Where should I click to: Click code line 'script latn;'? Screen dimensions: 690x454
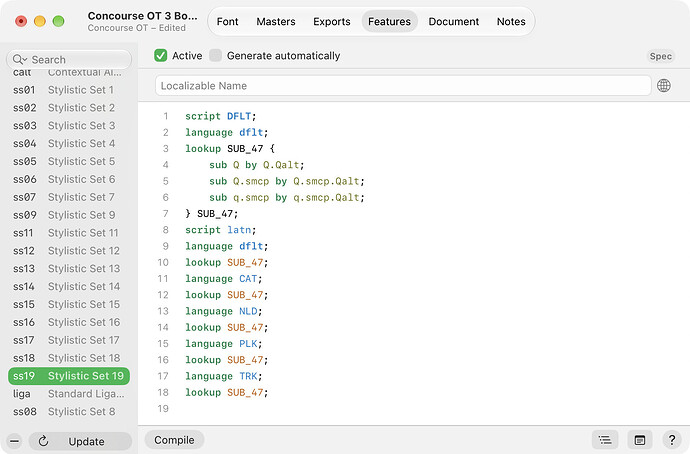220,230
